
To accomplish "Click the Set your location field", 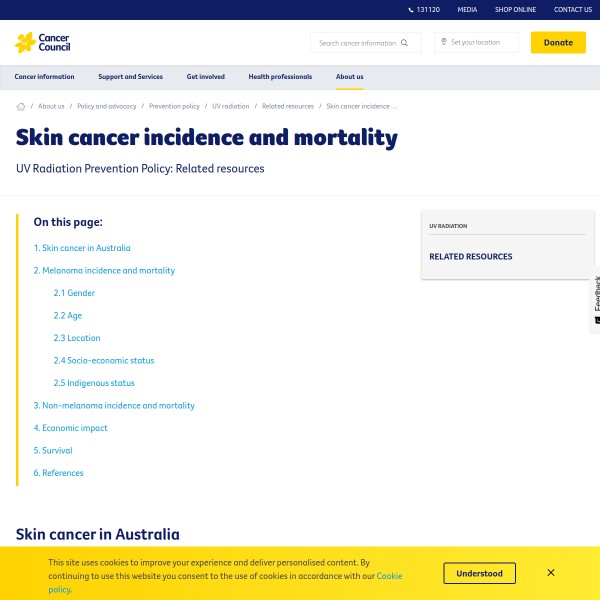I will coord(482,43).
